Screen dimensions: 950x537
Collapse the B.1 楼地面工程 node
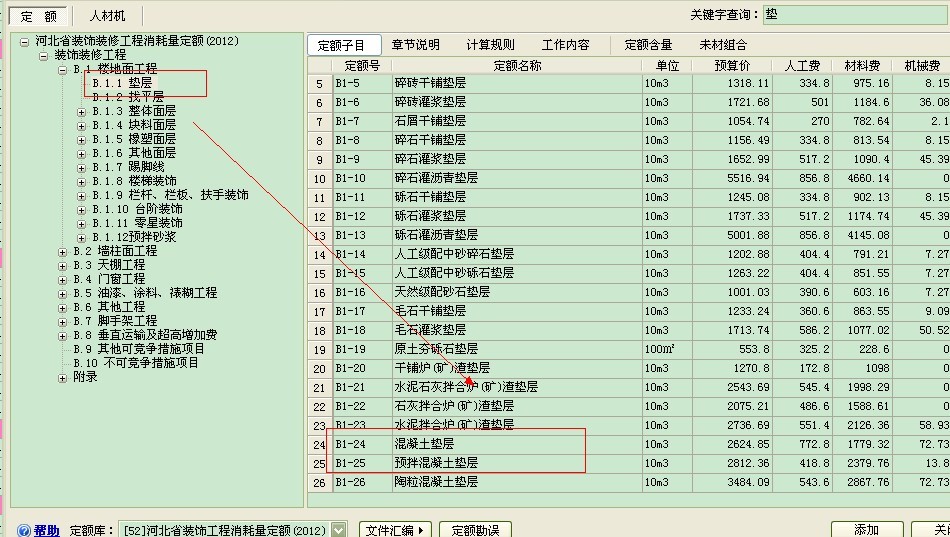(62, 70)
